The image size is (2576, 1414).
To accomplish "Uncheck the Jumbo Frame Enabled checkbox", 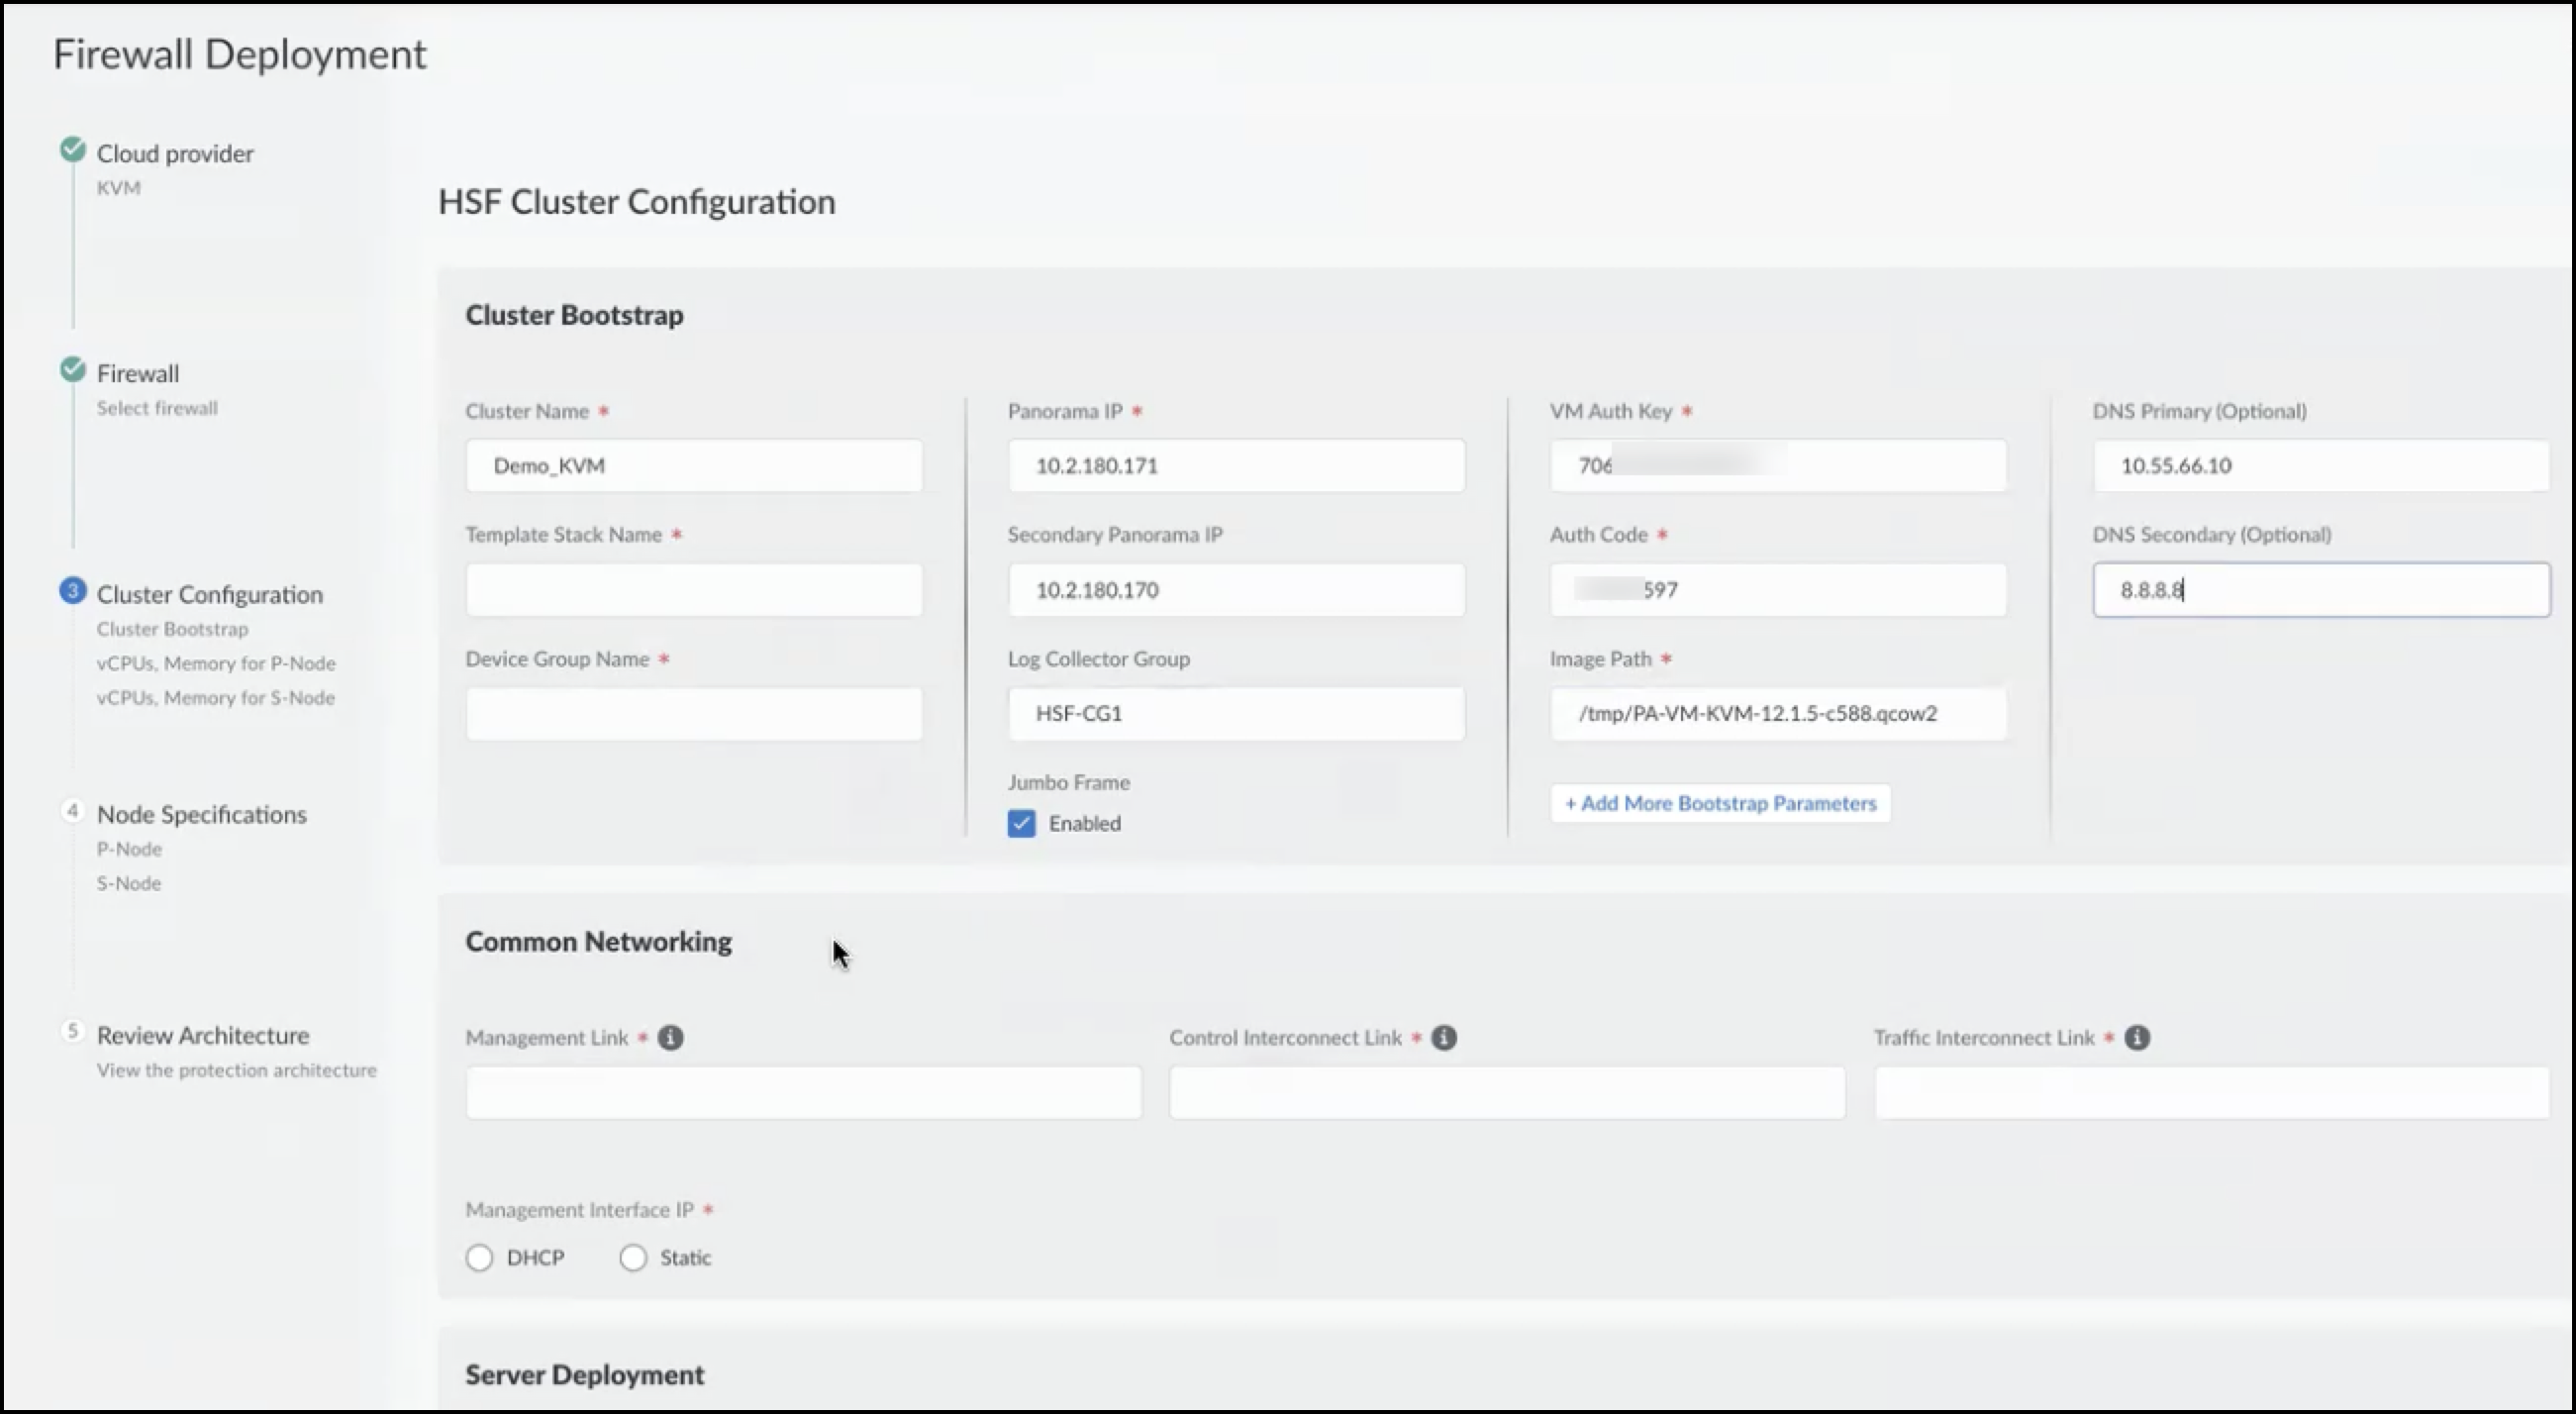I will 1021,824.
